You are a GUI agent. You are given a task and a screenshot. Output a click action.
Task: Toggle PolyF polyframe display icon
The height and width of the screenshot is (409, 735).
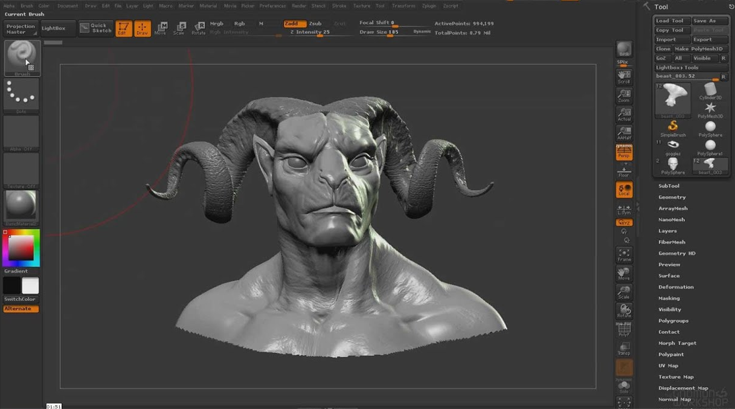point(624,330)
